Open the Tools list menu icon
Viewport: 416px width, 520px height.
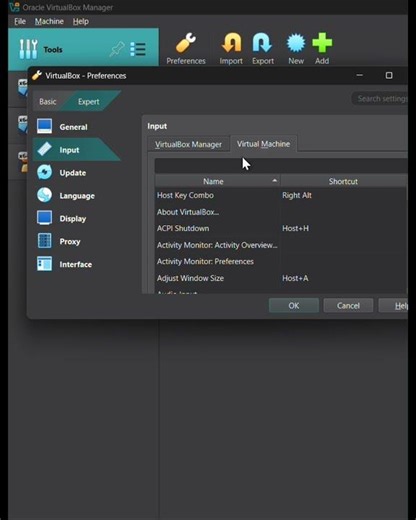click(x=138, y=49)
